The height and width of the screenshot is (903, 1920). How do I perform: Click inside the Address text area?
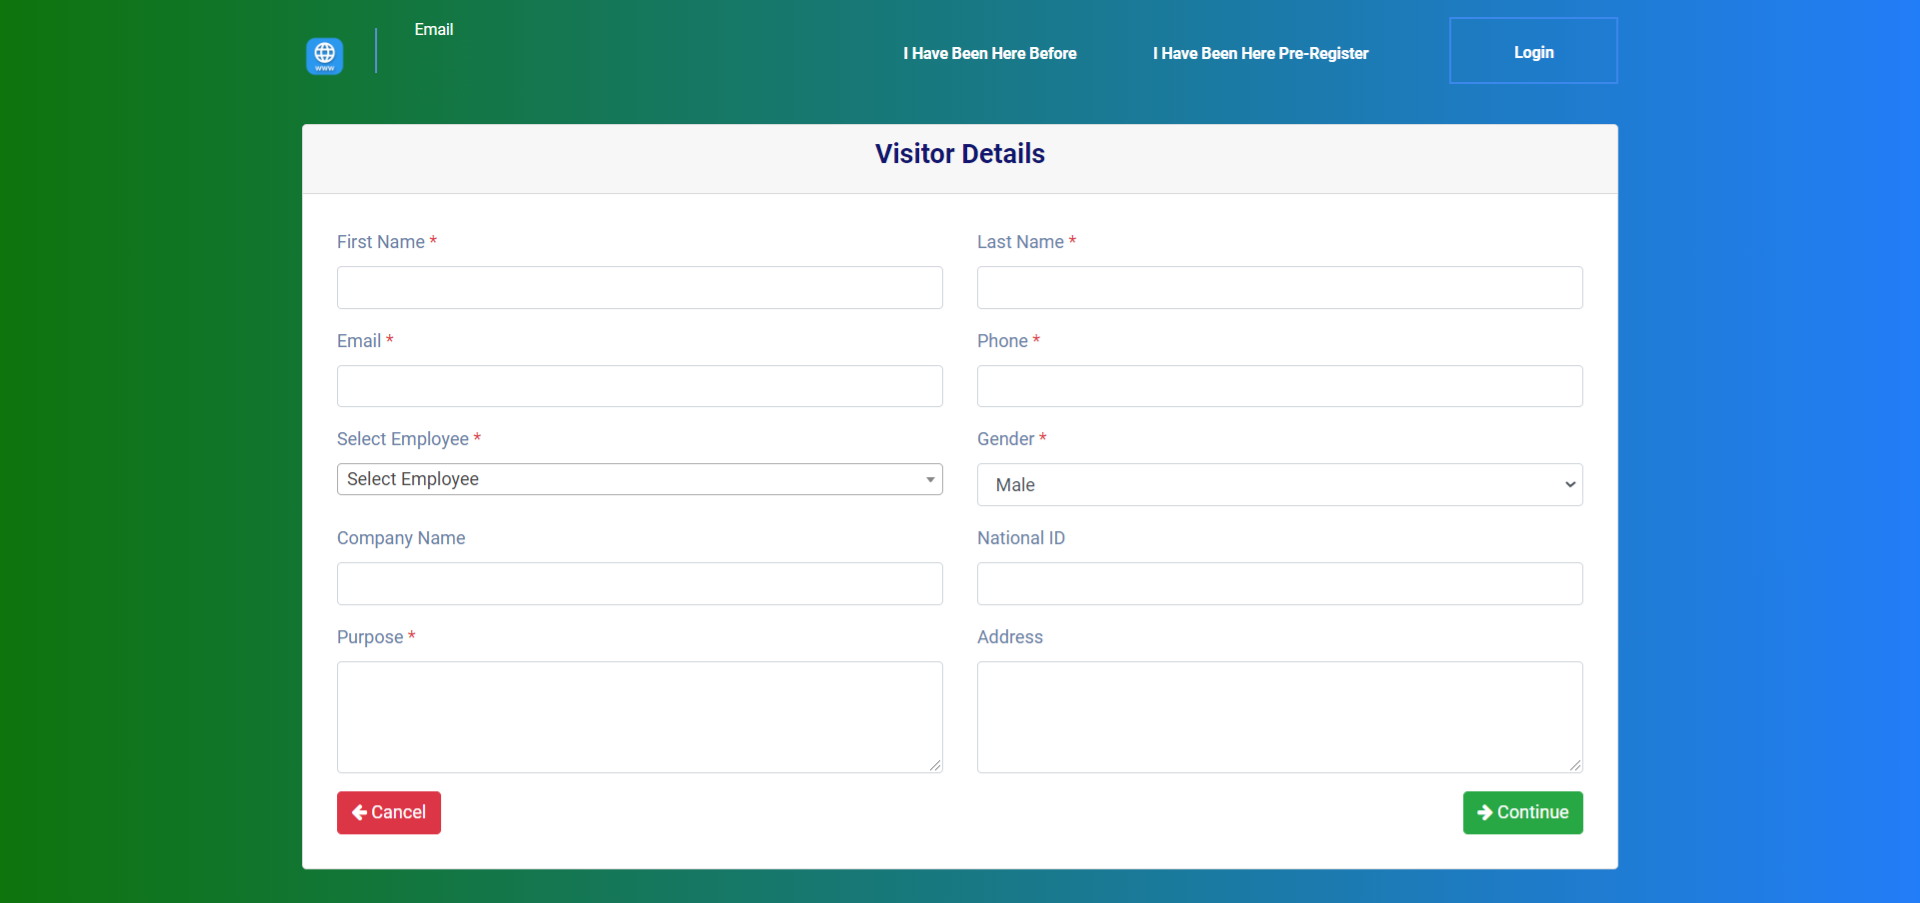pos(1279,716)
